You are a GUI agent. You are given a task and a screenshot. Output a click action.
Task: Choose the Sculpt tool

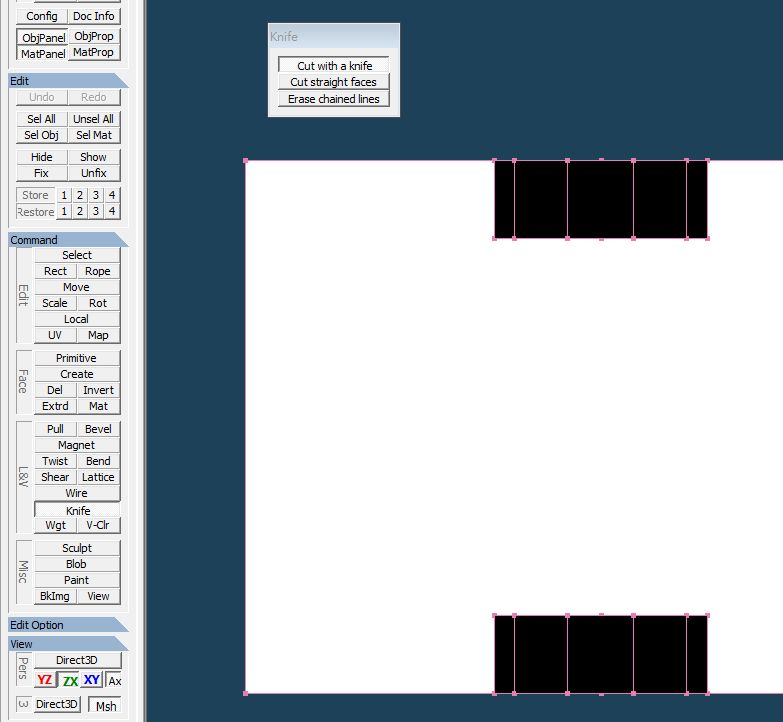(76, 548)
